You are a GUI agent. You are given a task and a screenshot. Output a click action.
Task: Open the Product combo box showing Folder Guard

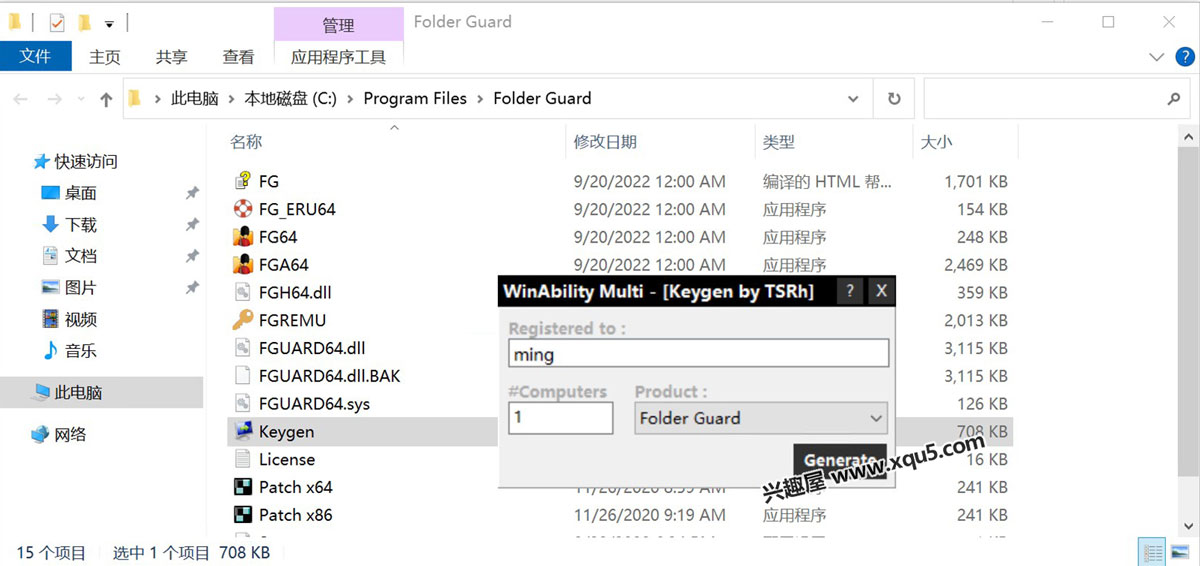point(761,418)
